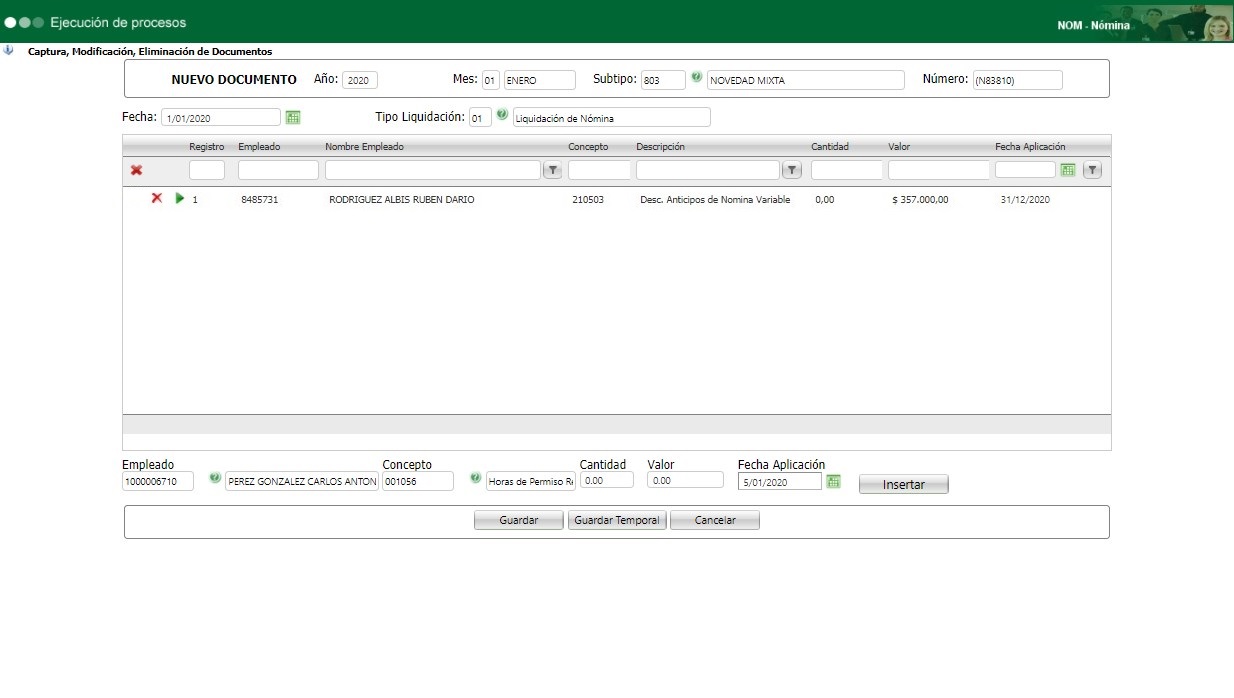Open calendar in Fecha Aplicación filter column
Viewport: 1234px width, 698px height.
1068,170
